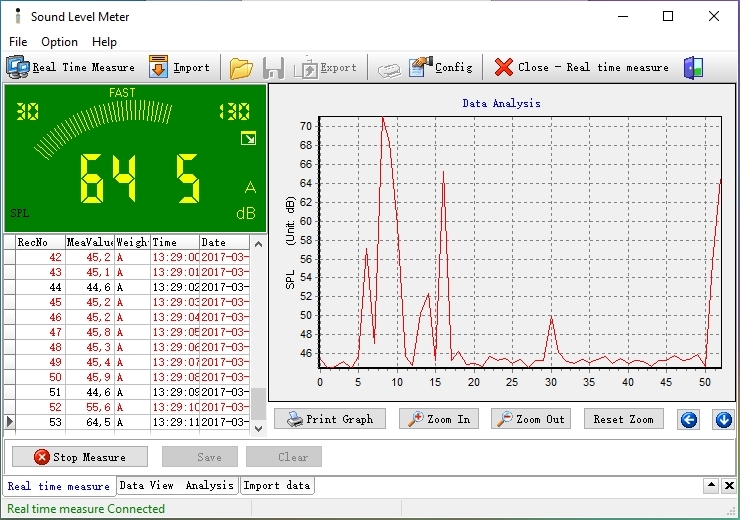
Task: Click row selector for record 53
Action: 9,422
